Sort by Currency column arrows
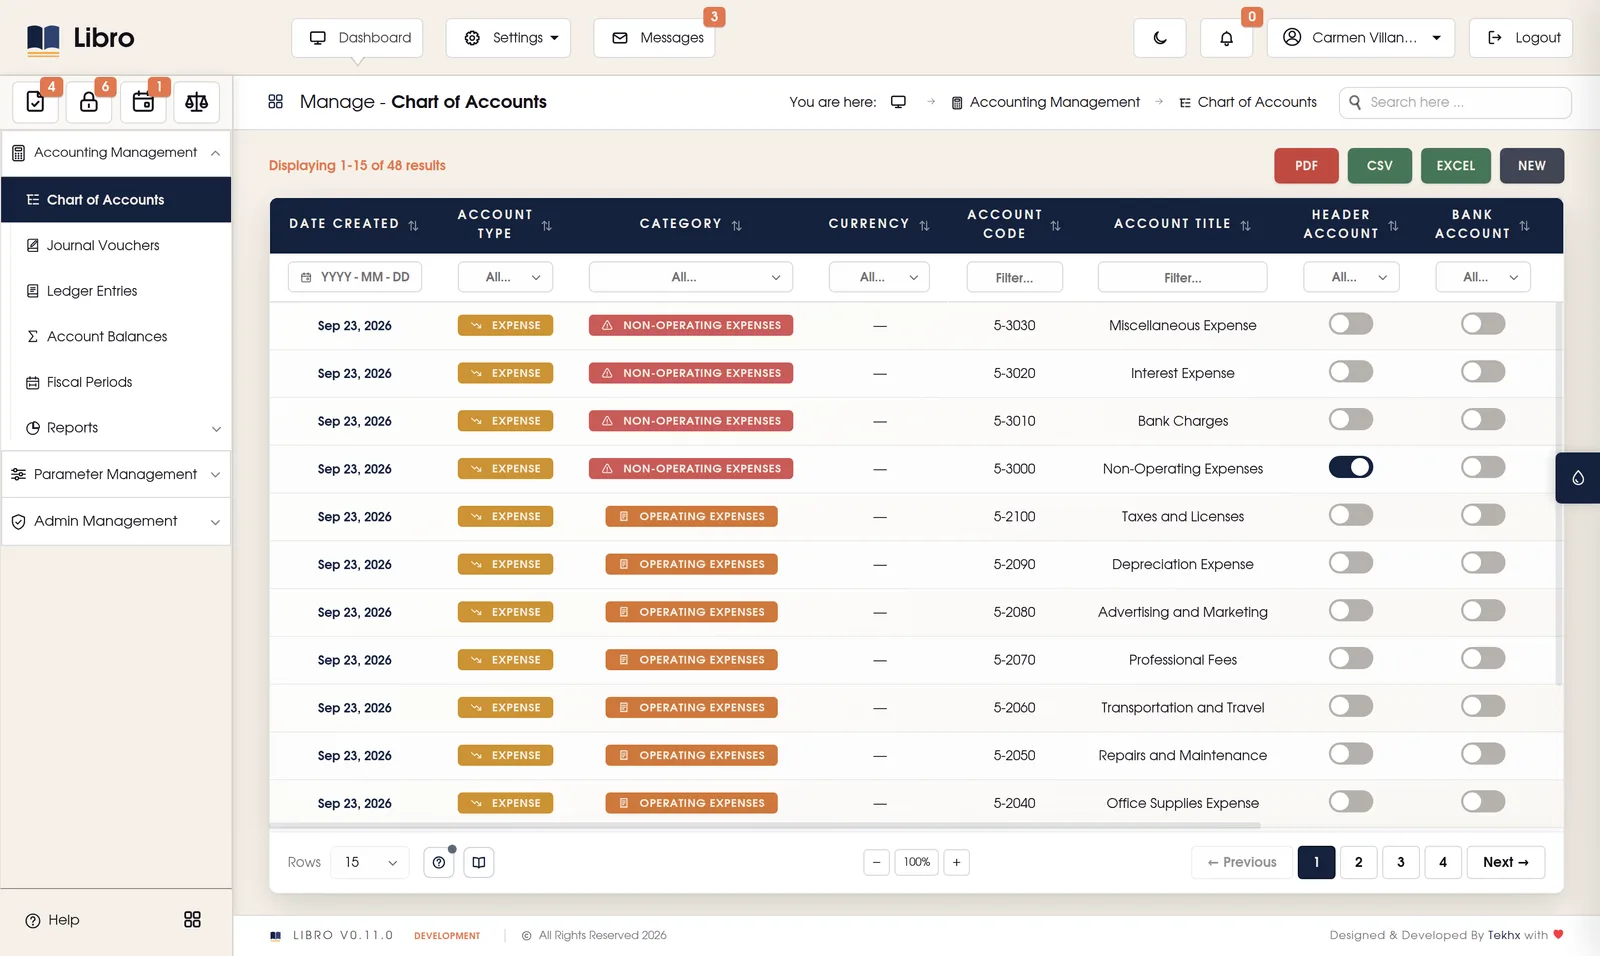The image size is (1600, 956). pyautogui.click(x=924, y=225)
